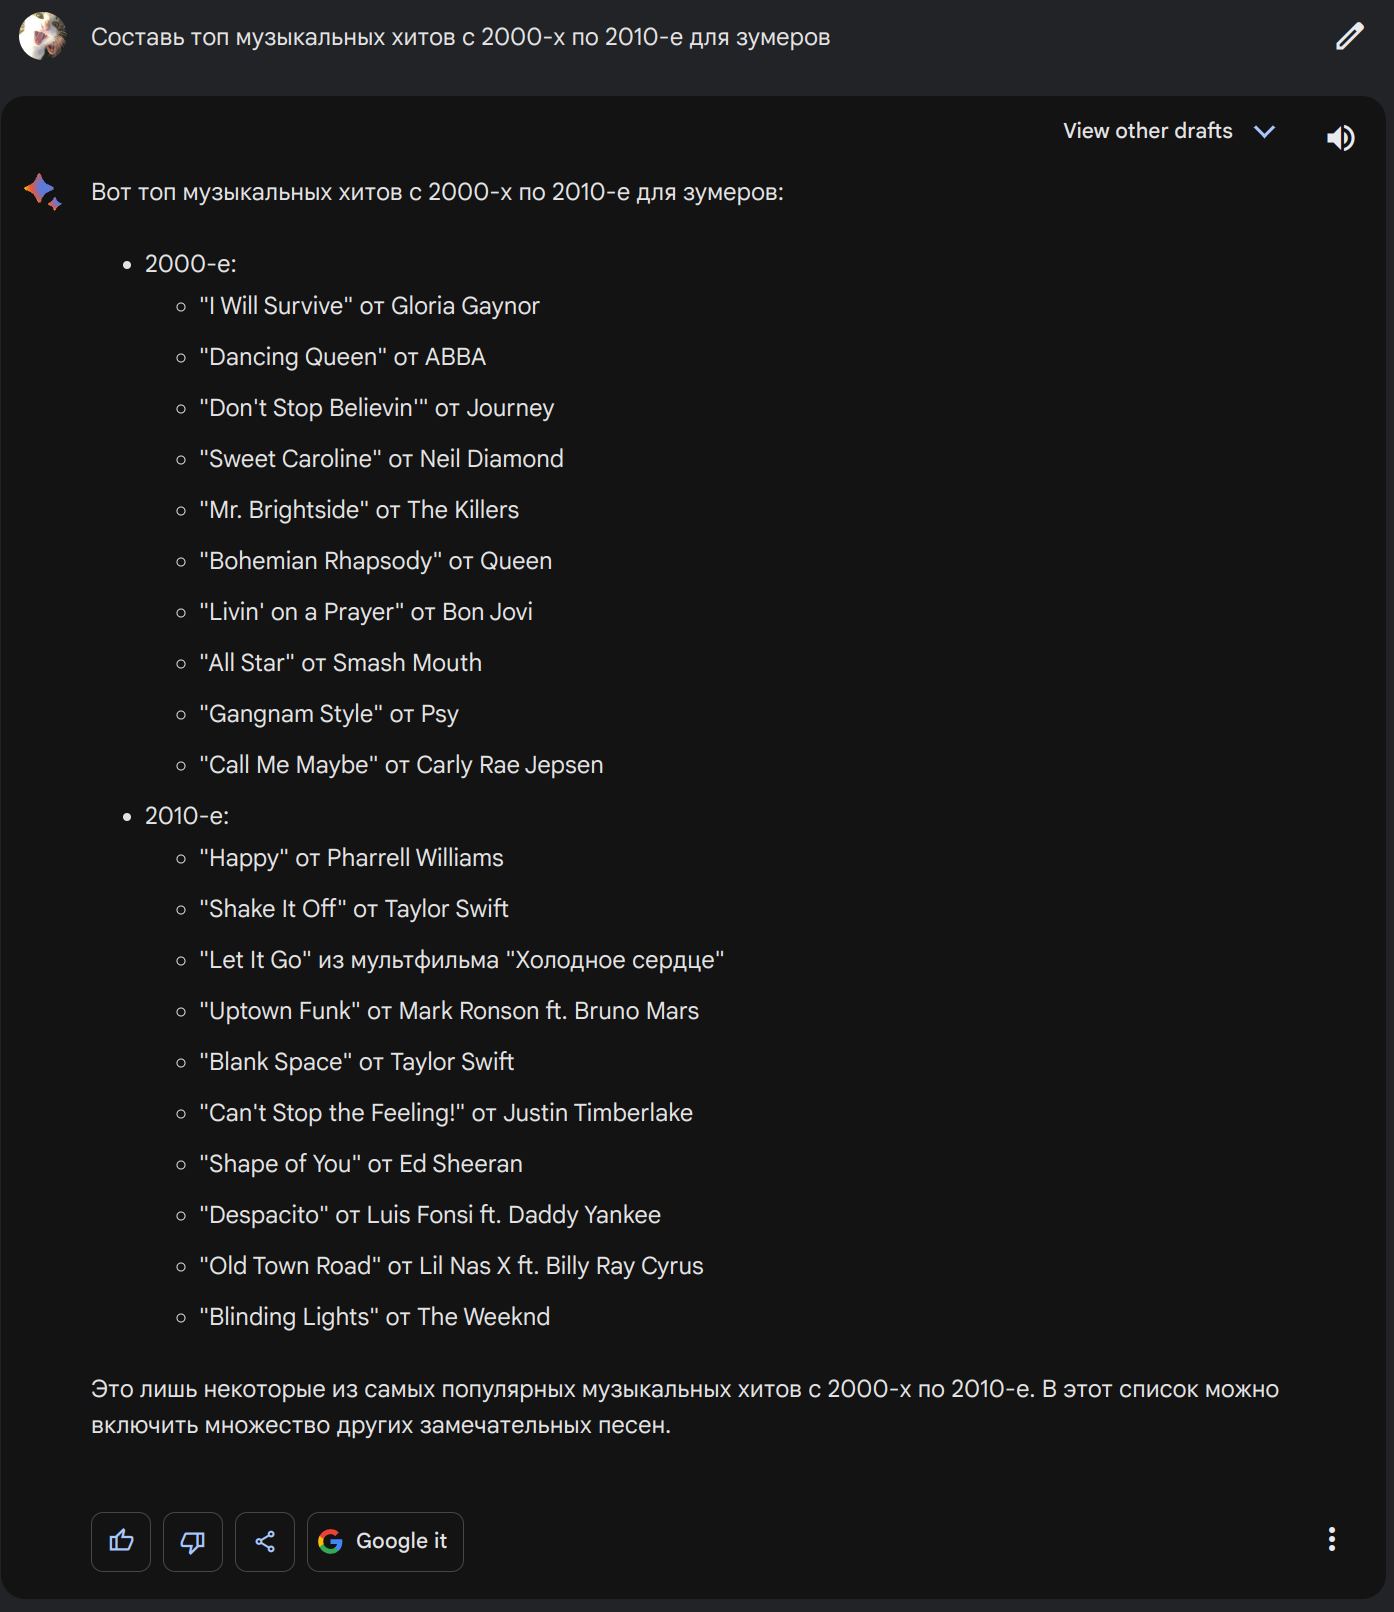Open the three-dot more options menu
The height and width of the screenshot is (1612, 1394).
(x=1331, y=1539)
